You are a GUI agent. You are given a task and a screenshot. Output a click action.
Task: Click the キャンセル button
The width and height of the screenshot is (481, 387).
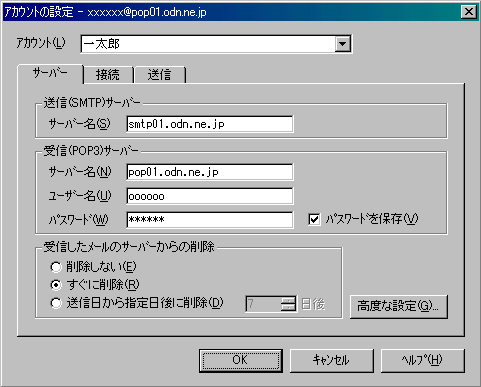pos(331,360)
